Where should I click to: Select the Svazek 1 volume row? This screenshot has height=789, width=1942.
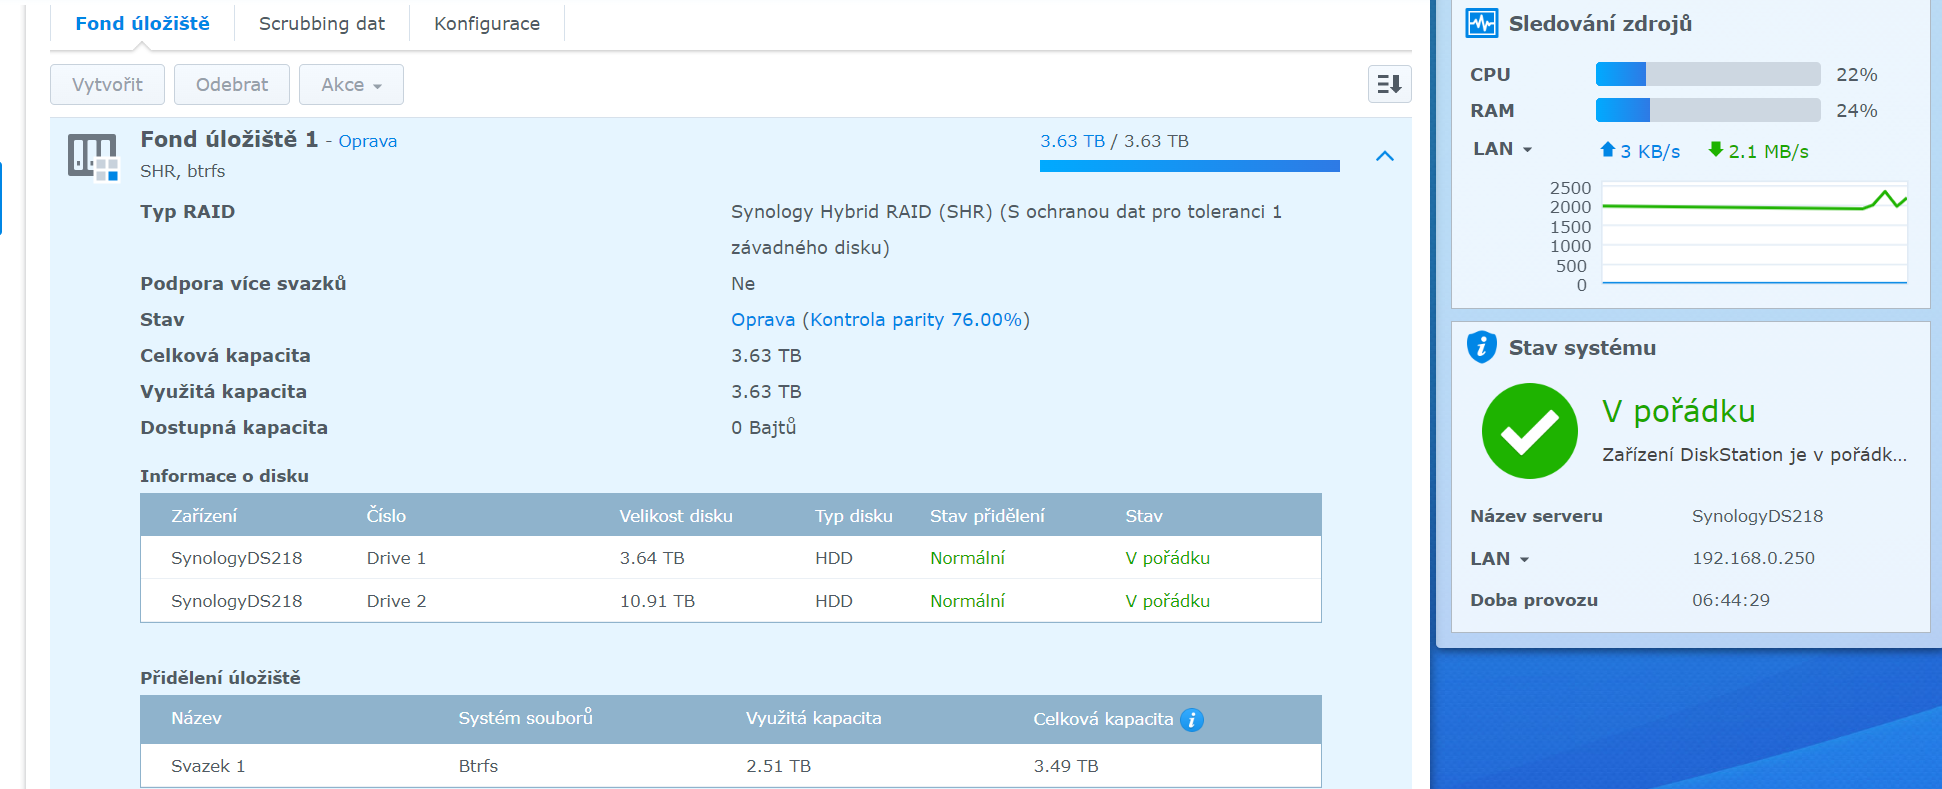pyautogui.click(x=730, y=766)
